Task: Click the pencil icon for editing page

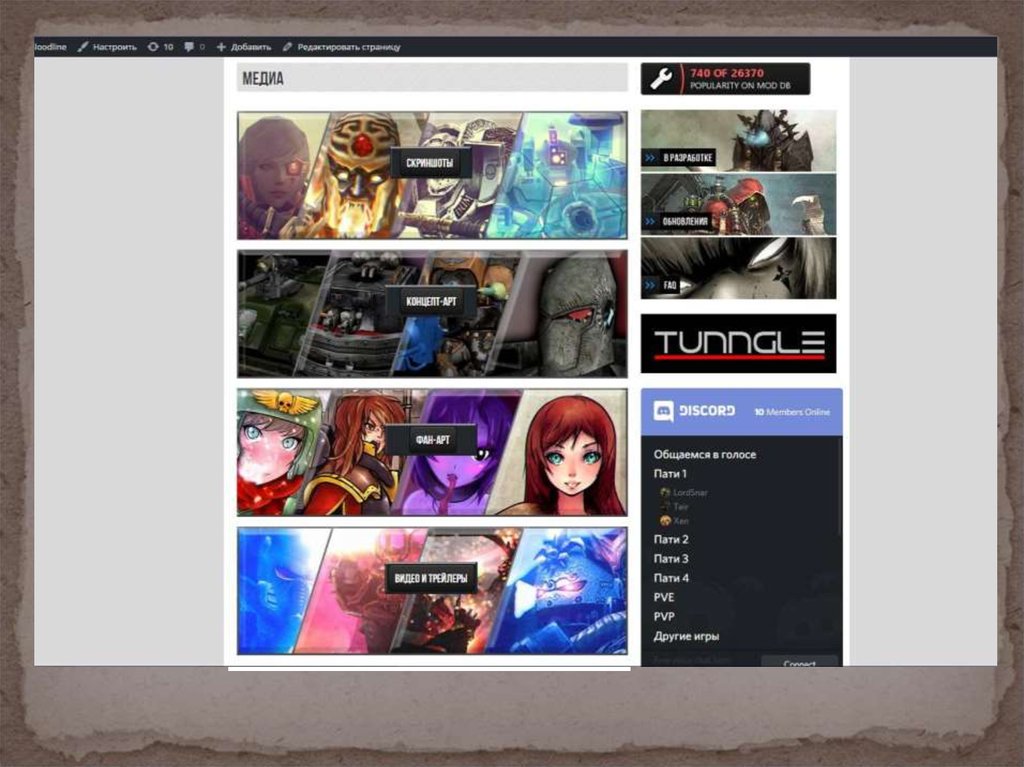Action: coord(287,47)
